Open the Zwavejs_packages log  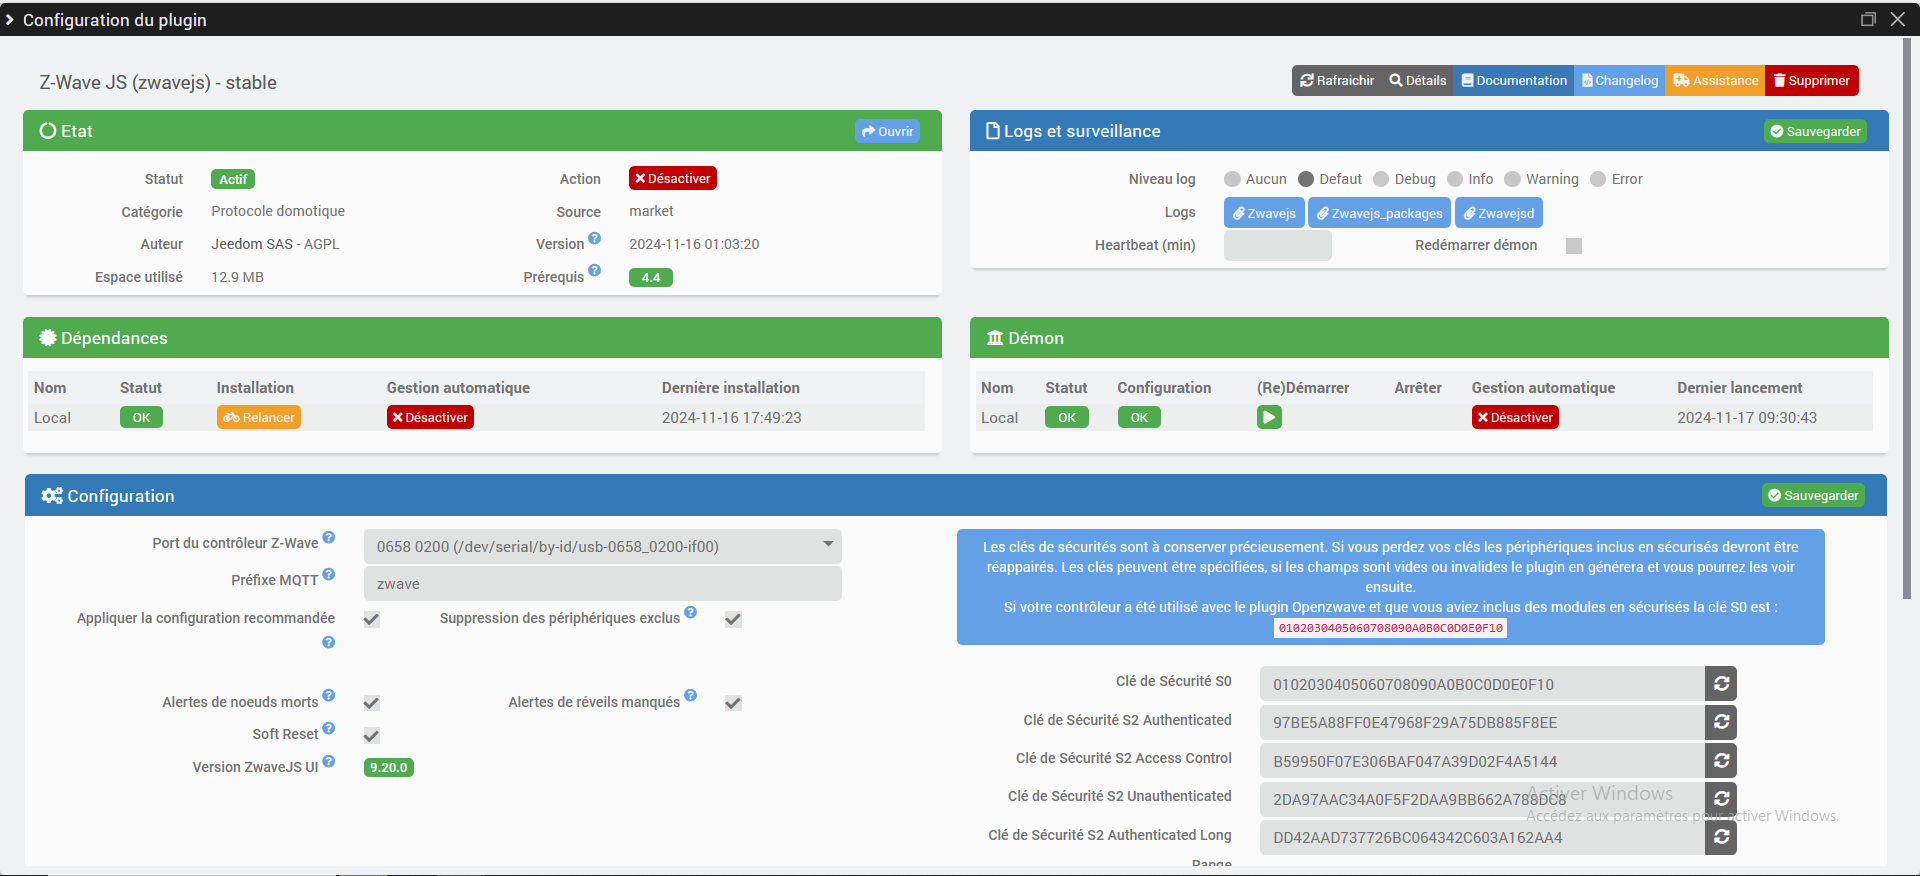coord(1379,213)
